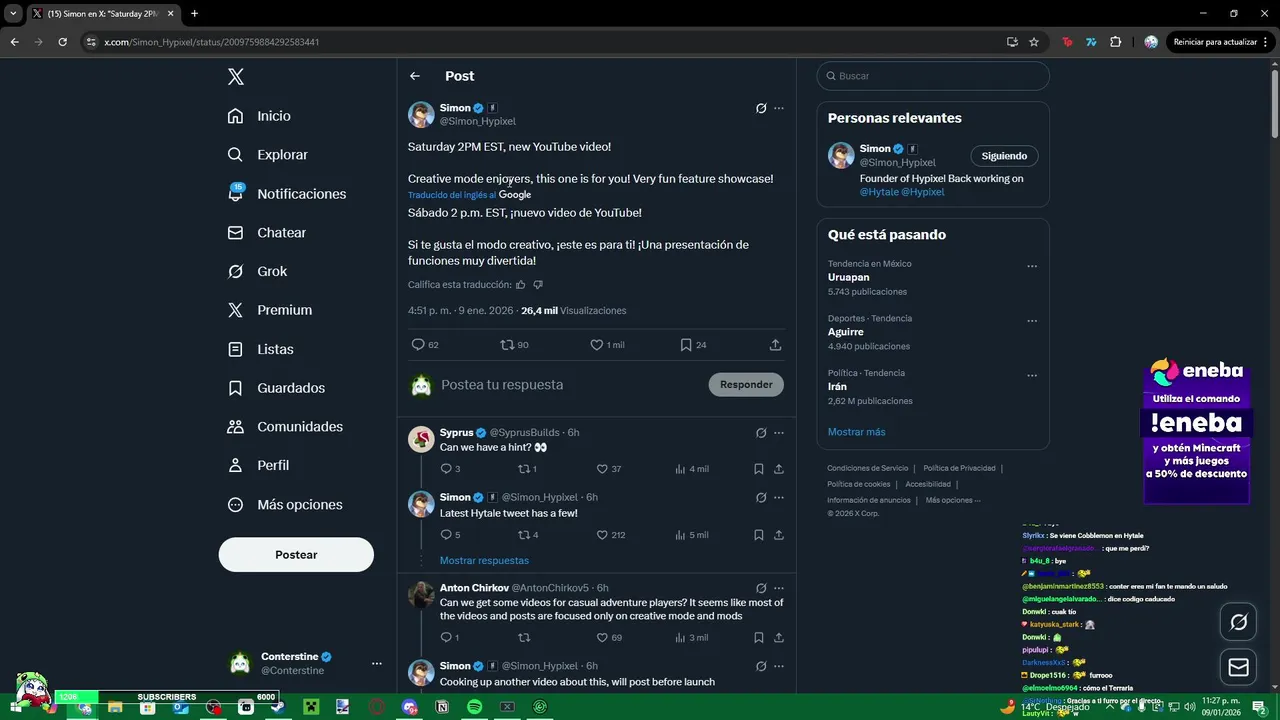View analytics on Syprus's reply showing 4 mil
This screenshot has width=1280, height=720.
[692, 469]
